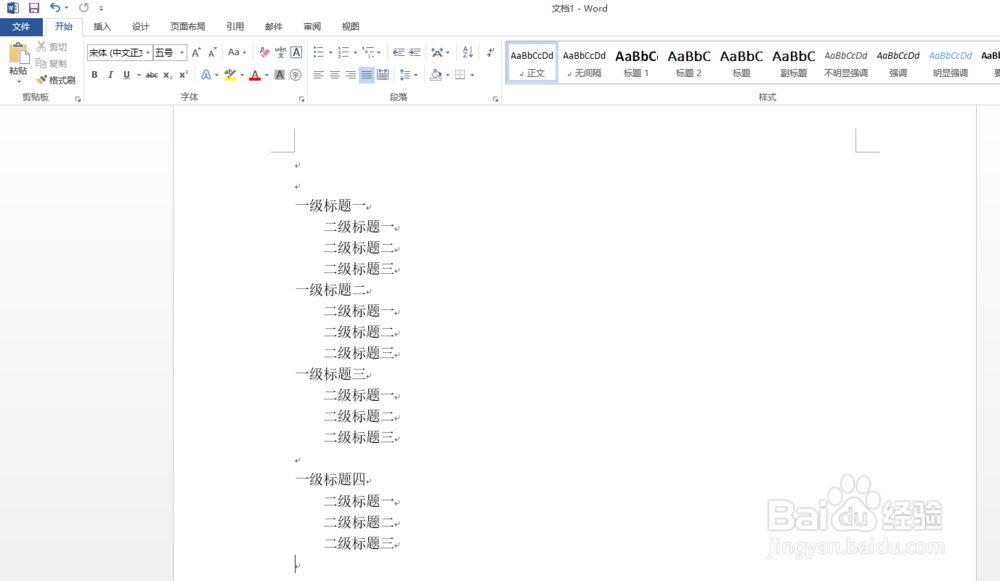1000x581 pixels.
Task: Apply red font color
Action: 254,75
